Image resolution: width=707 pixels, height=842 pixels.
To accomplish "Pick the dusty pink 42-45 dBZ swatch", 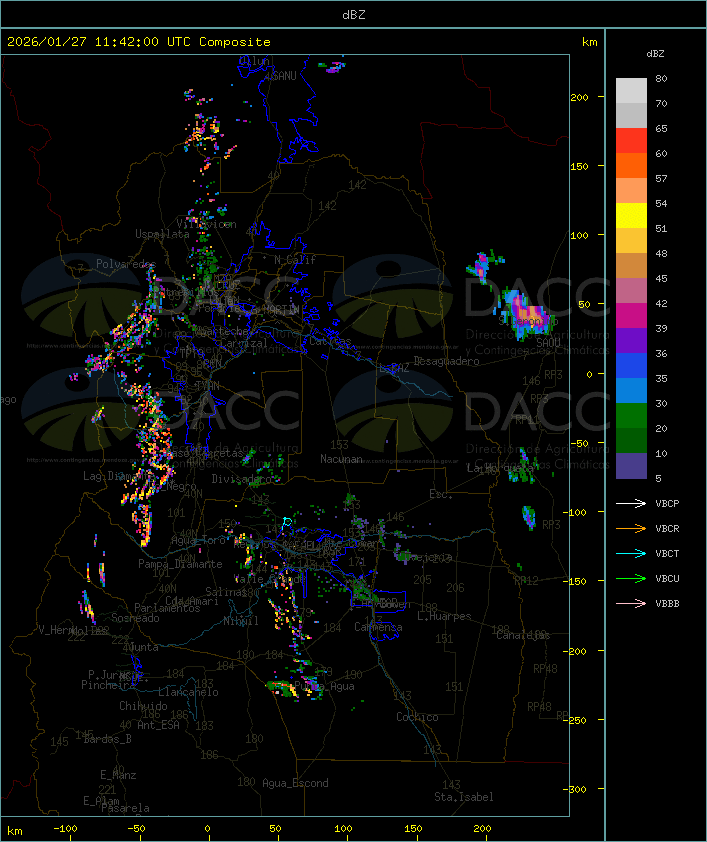I will (x=631, y=291).
